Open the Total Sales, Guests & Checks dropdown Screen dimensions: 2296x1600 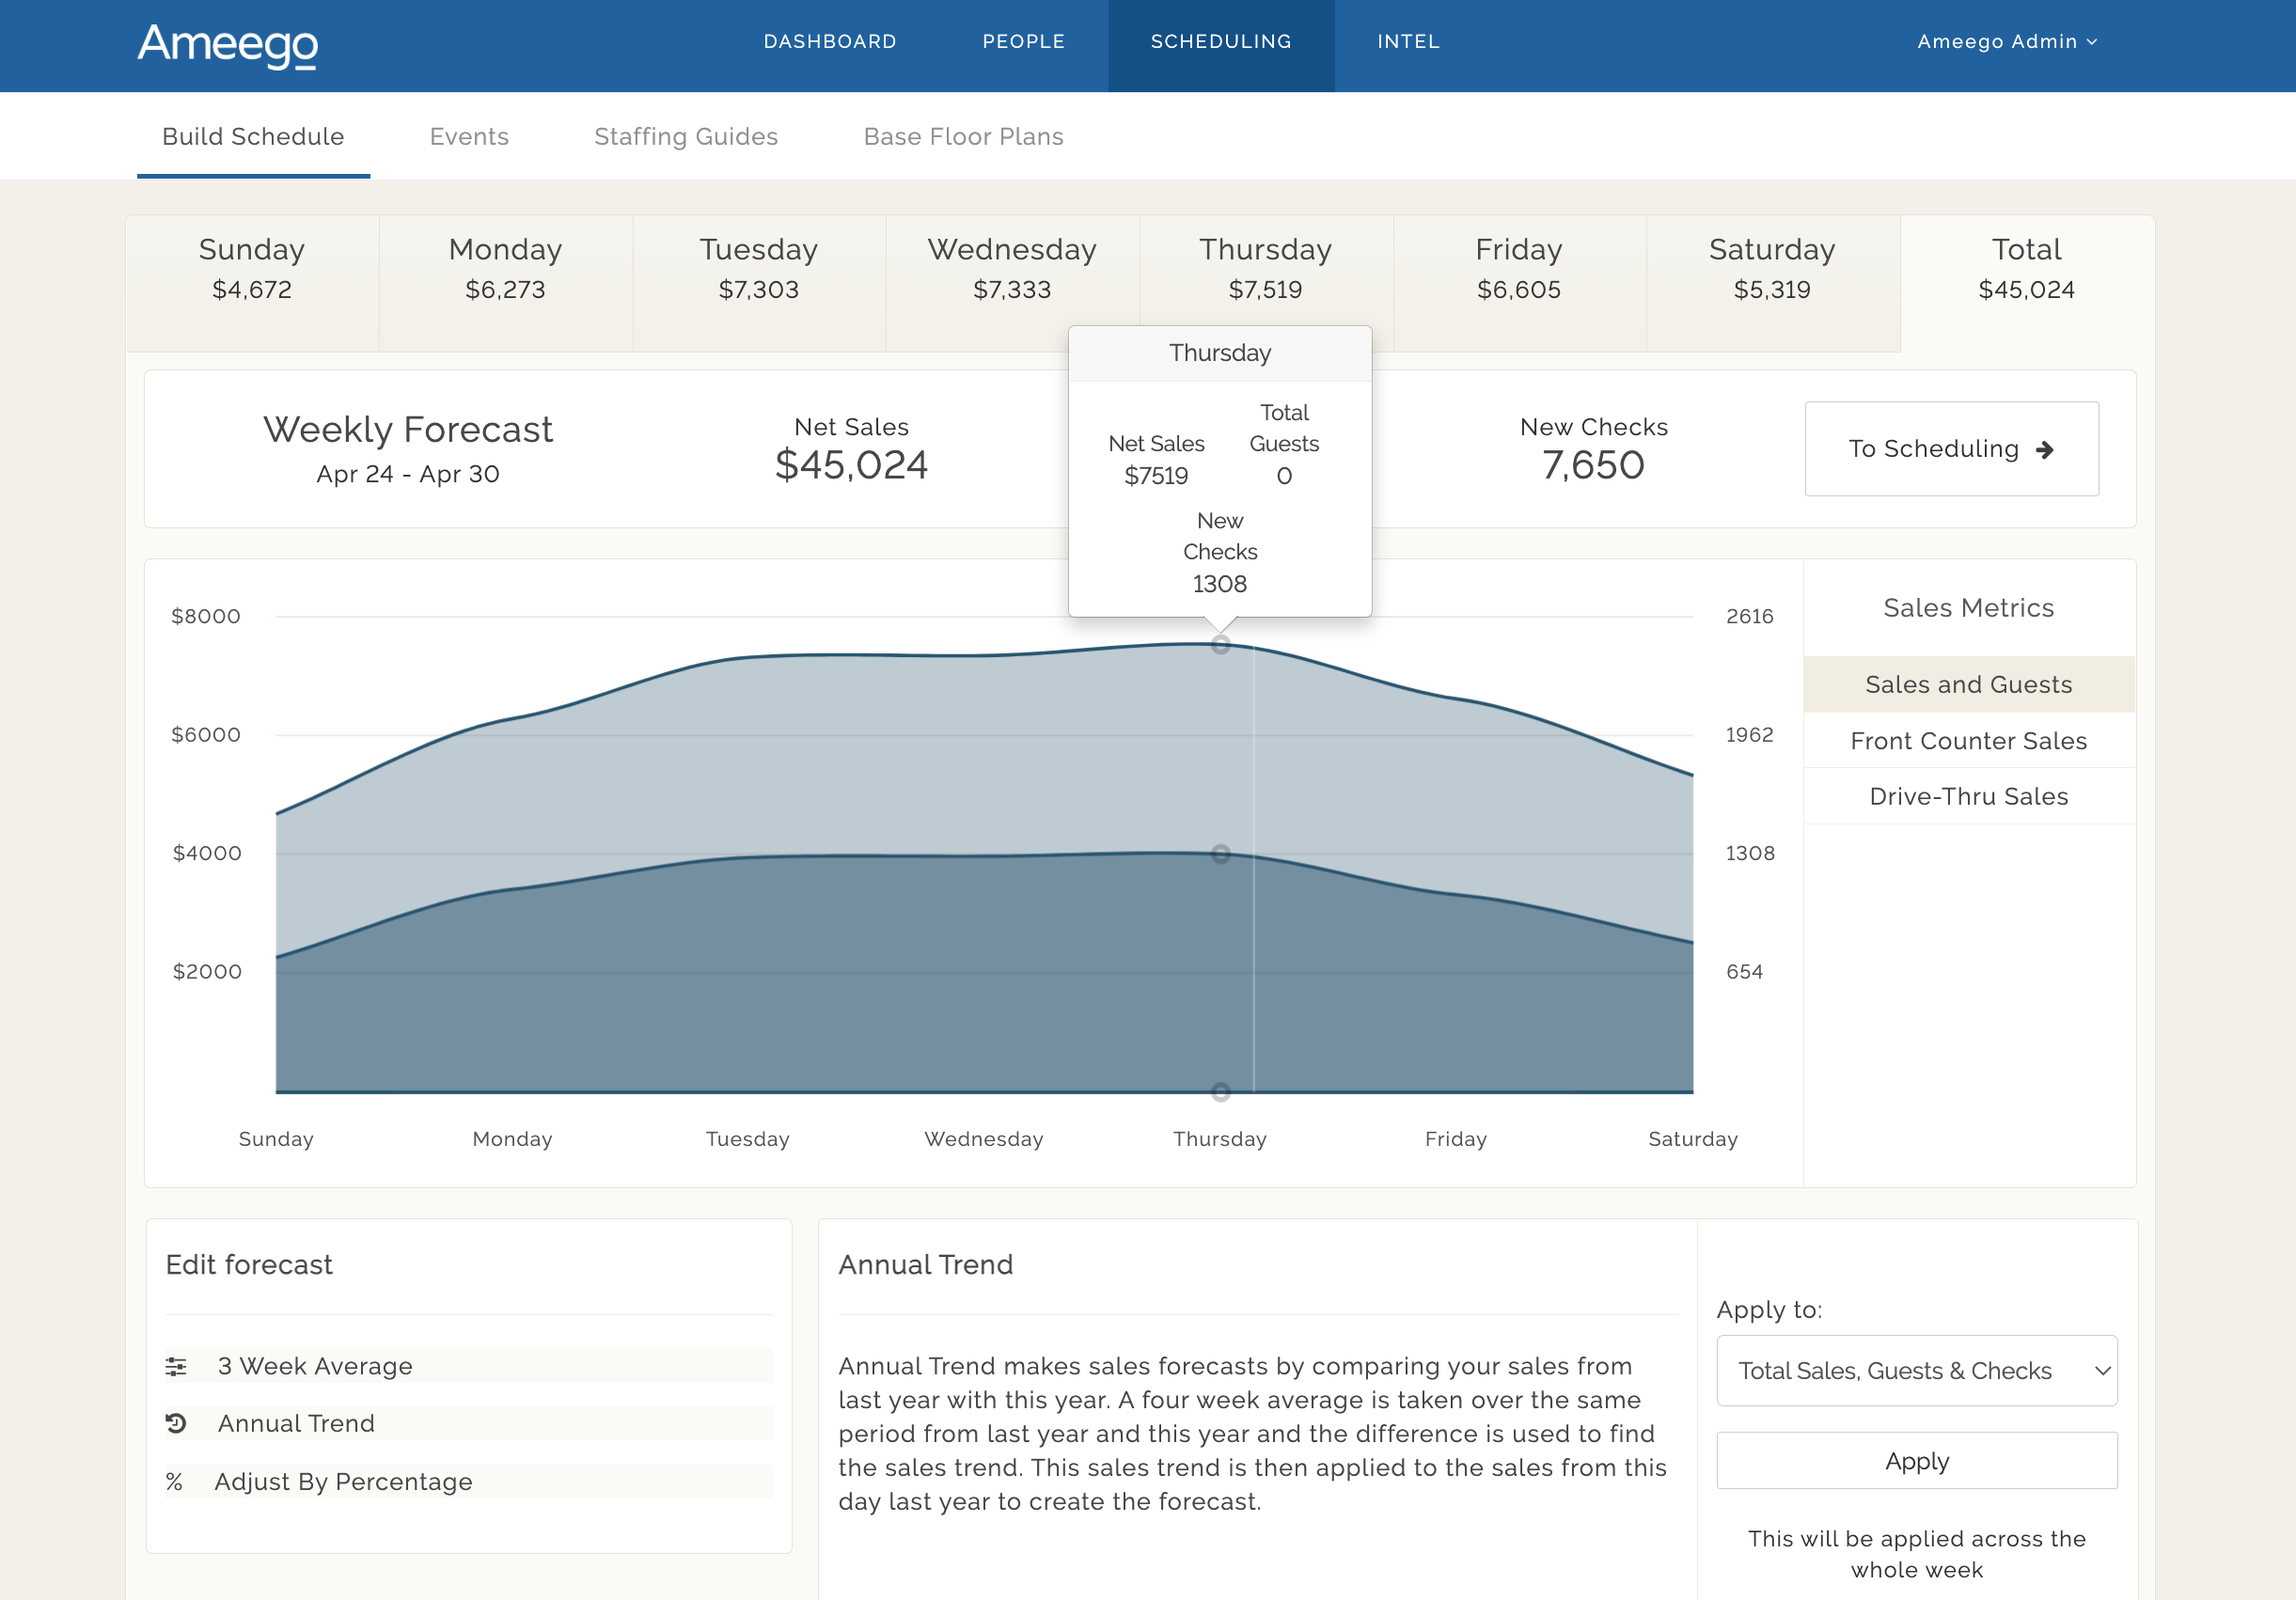tap(1915, 1370)
